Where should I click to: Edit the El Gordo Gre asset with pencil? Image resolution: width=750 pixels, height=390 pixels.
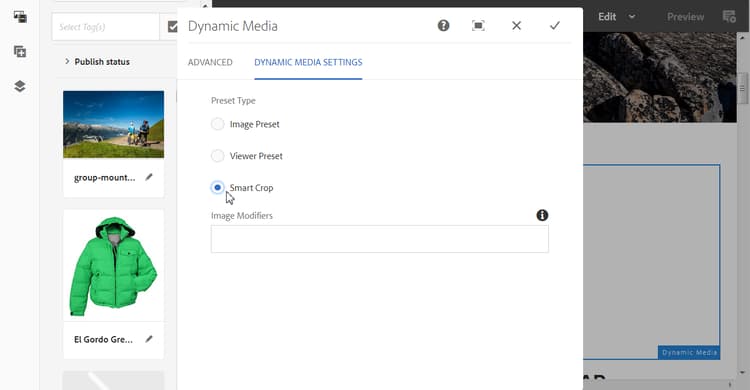149,339
